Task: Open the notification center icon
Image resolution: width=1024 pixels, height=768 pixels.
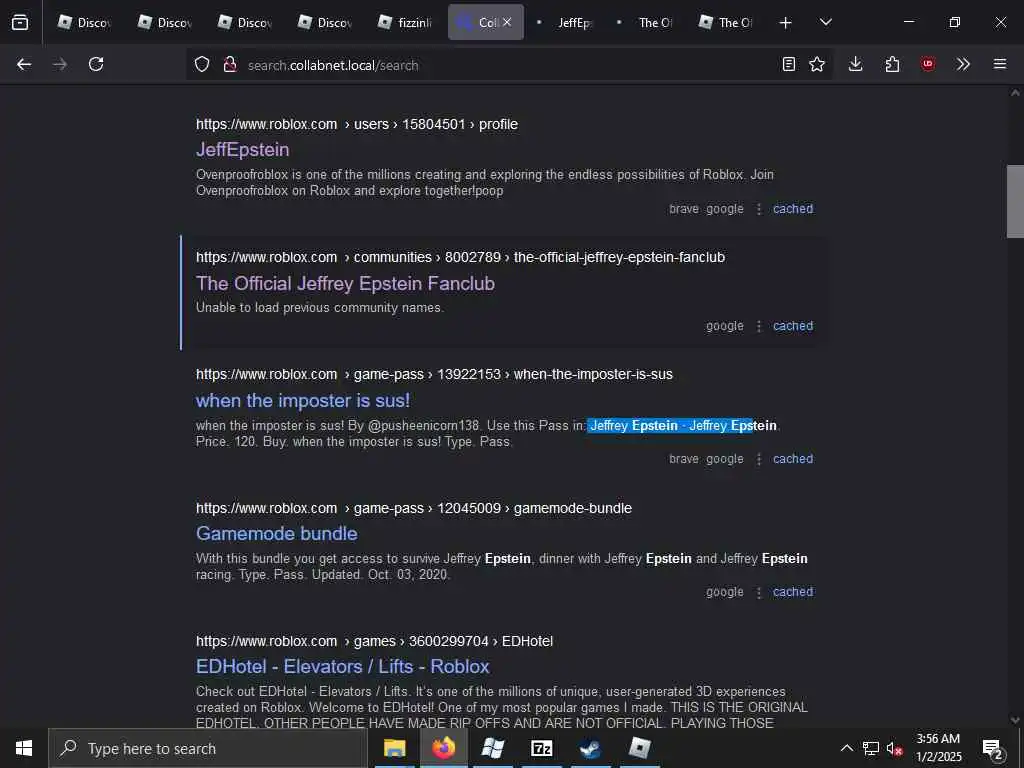Action: pos(992,749)
